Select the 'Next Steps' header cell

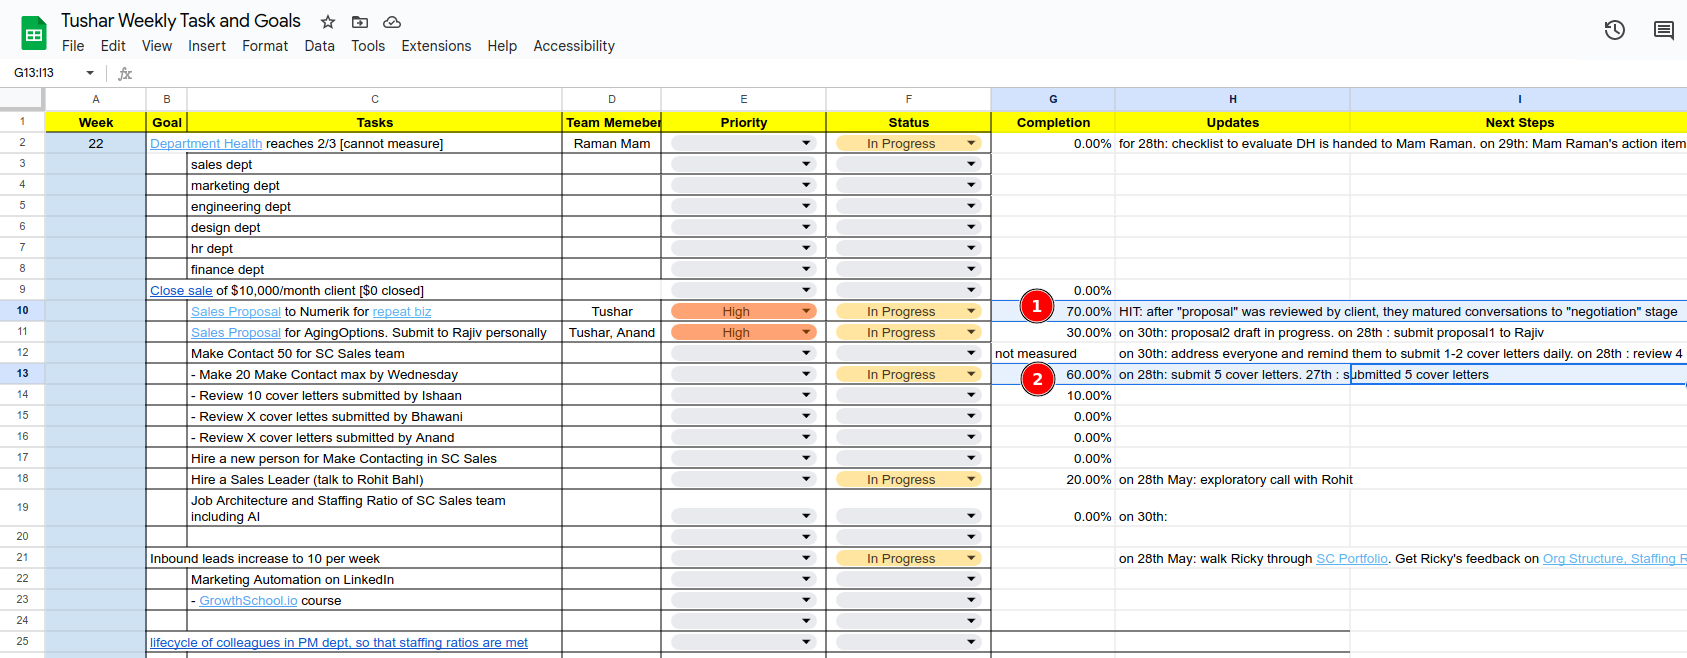[x=1519, y=123]
